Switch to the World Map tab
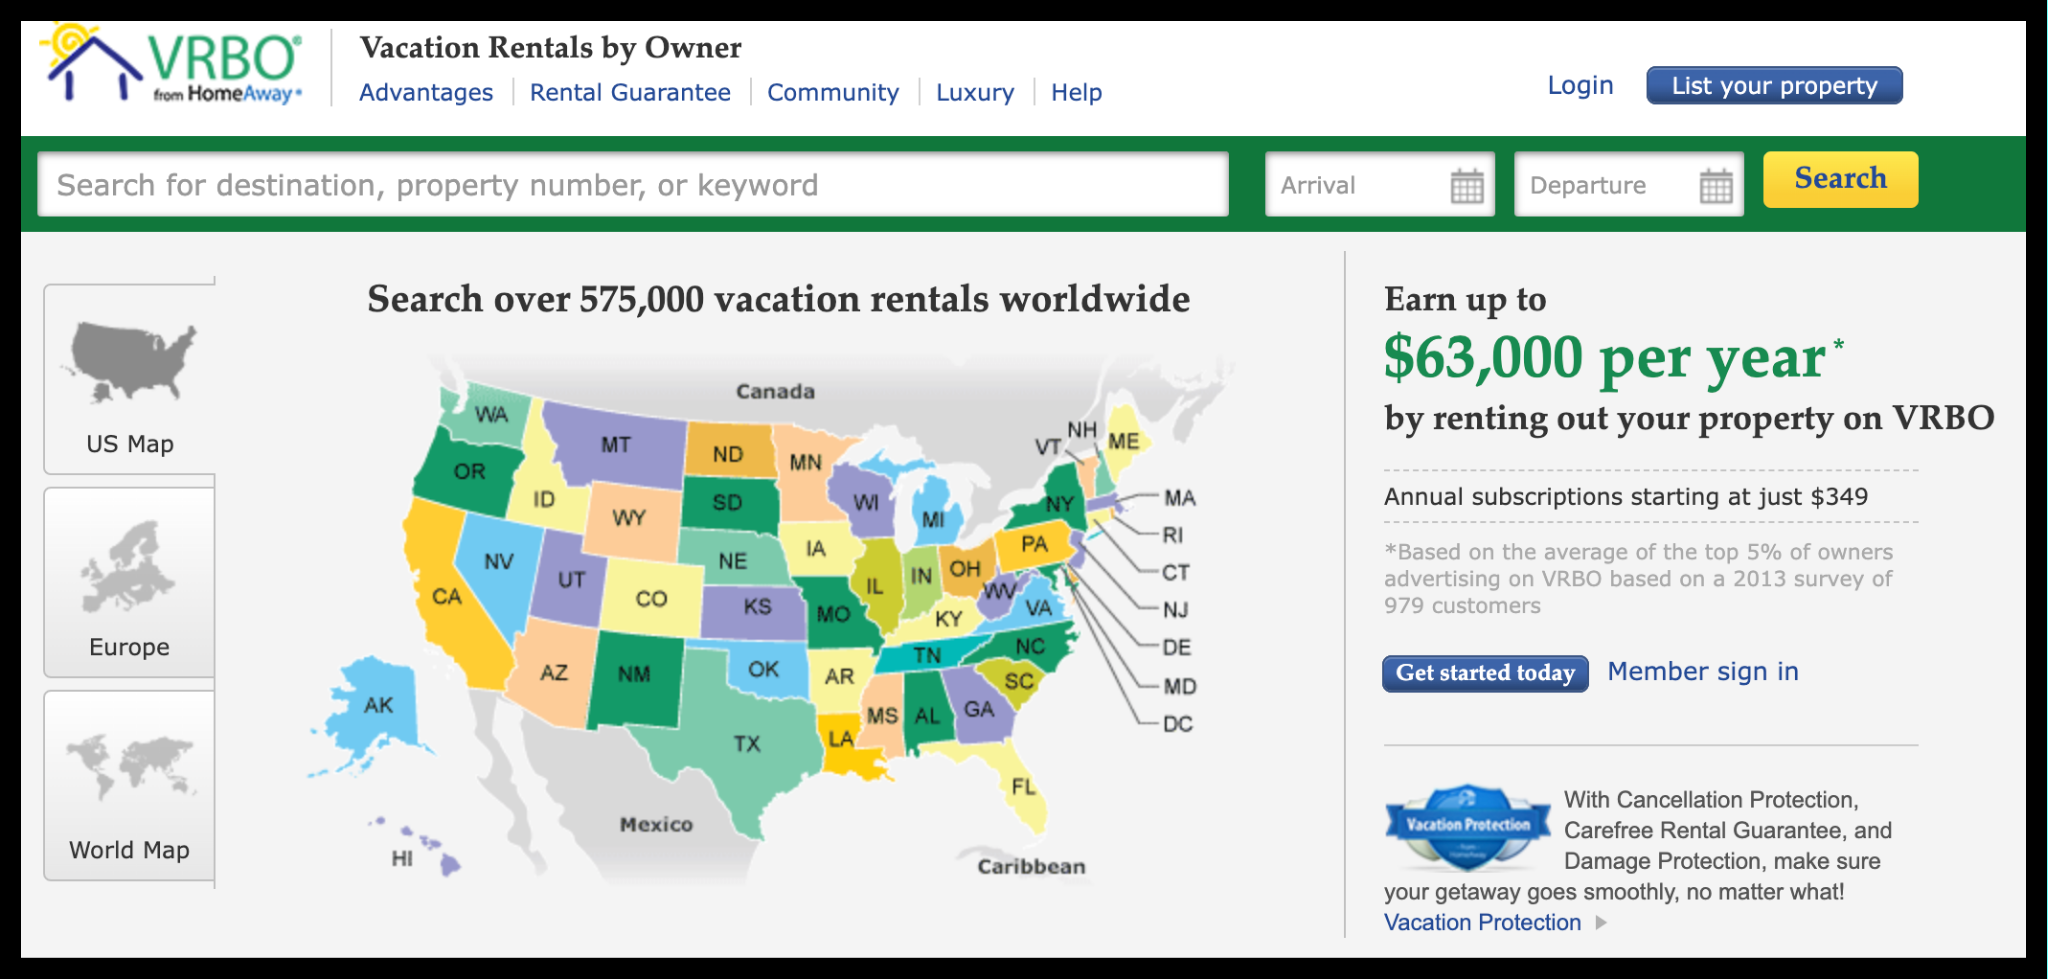Image resolution: width=2048 pixels, height=979 pixels. [x=130, y=786]
